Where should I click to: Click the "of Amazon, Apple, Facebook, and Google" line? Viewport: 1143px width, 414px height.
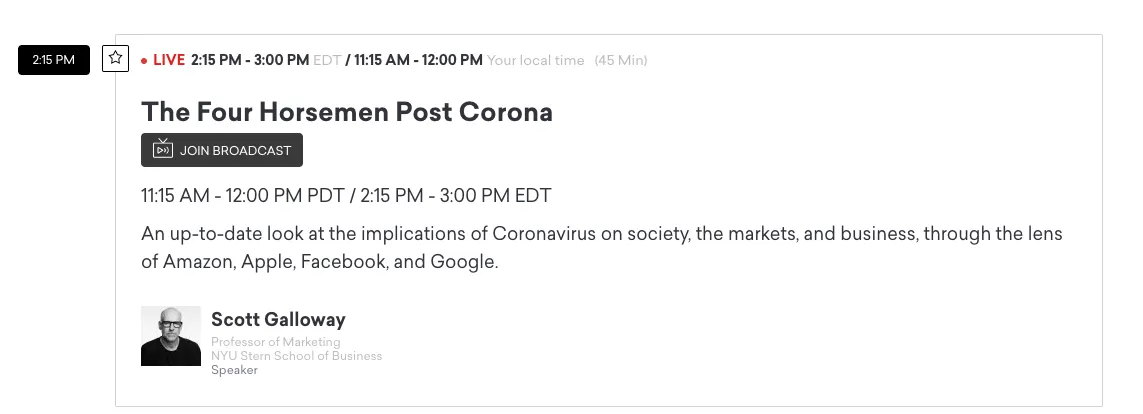click(x=319, y=262)
